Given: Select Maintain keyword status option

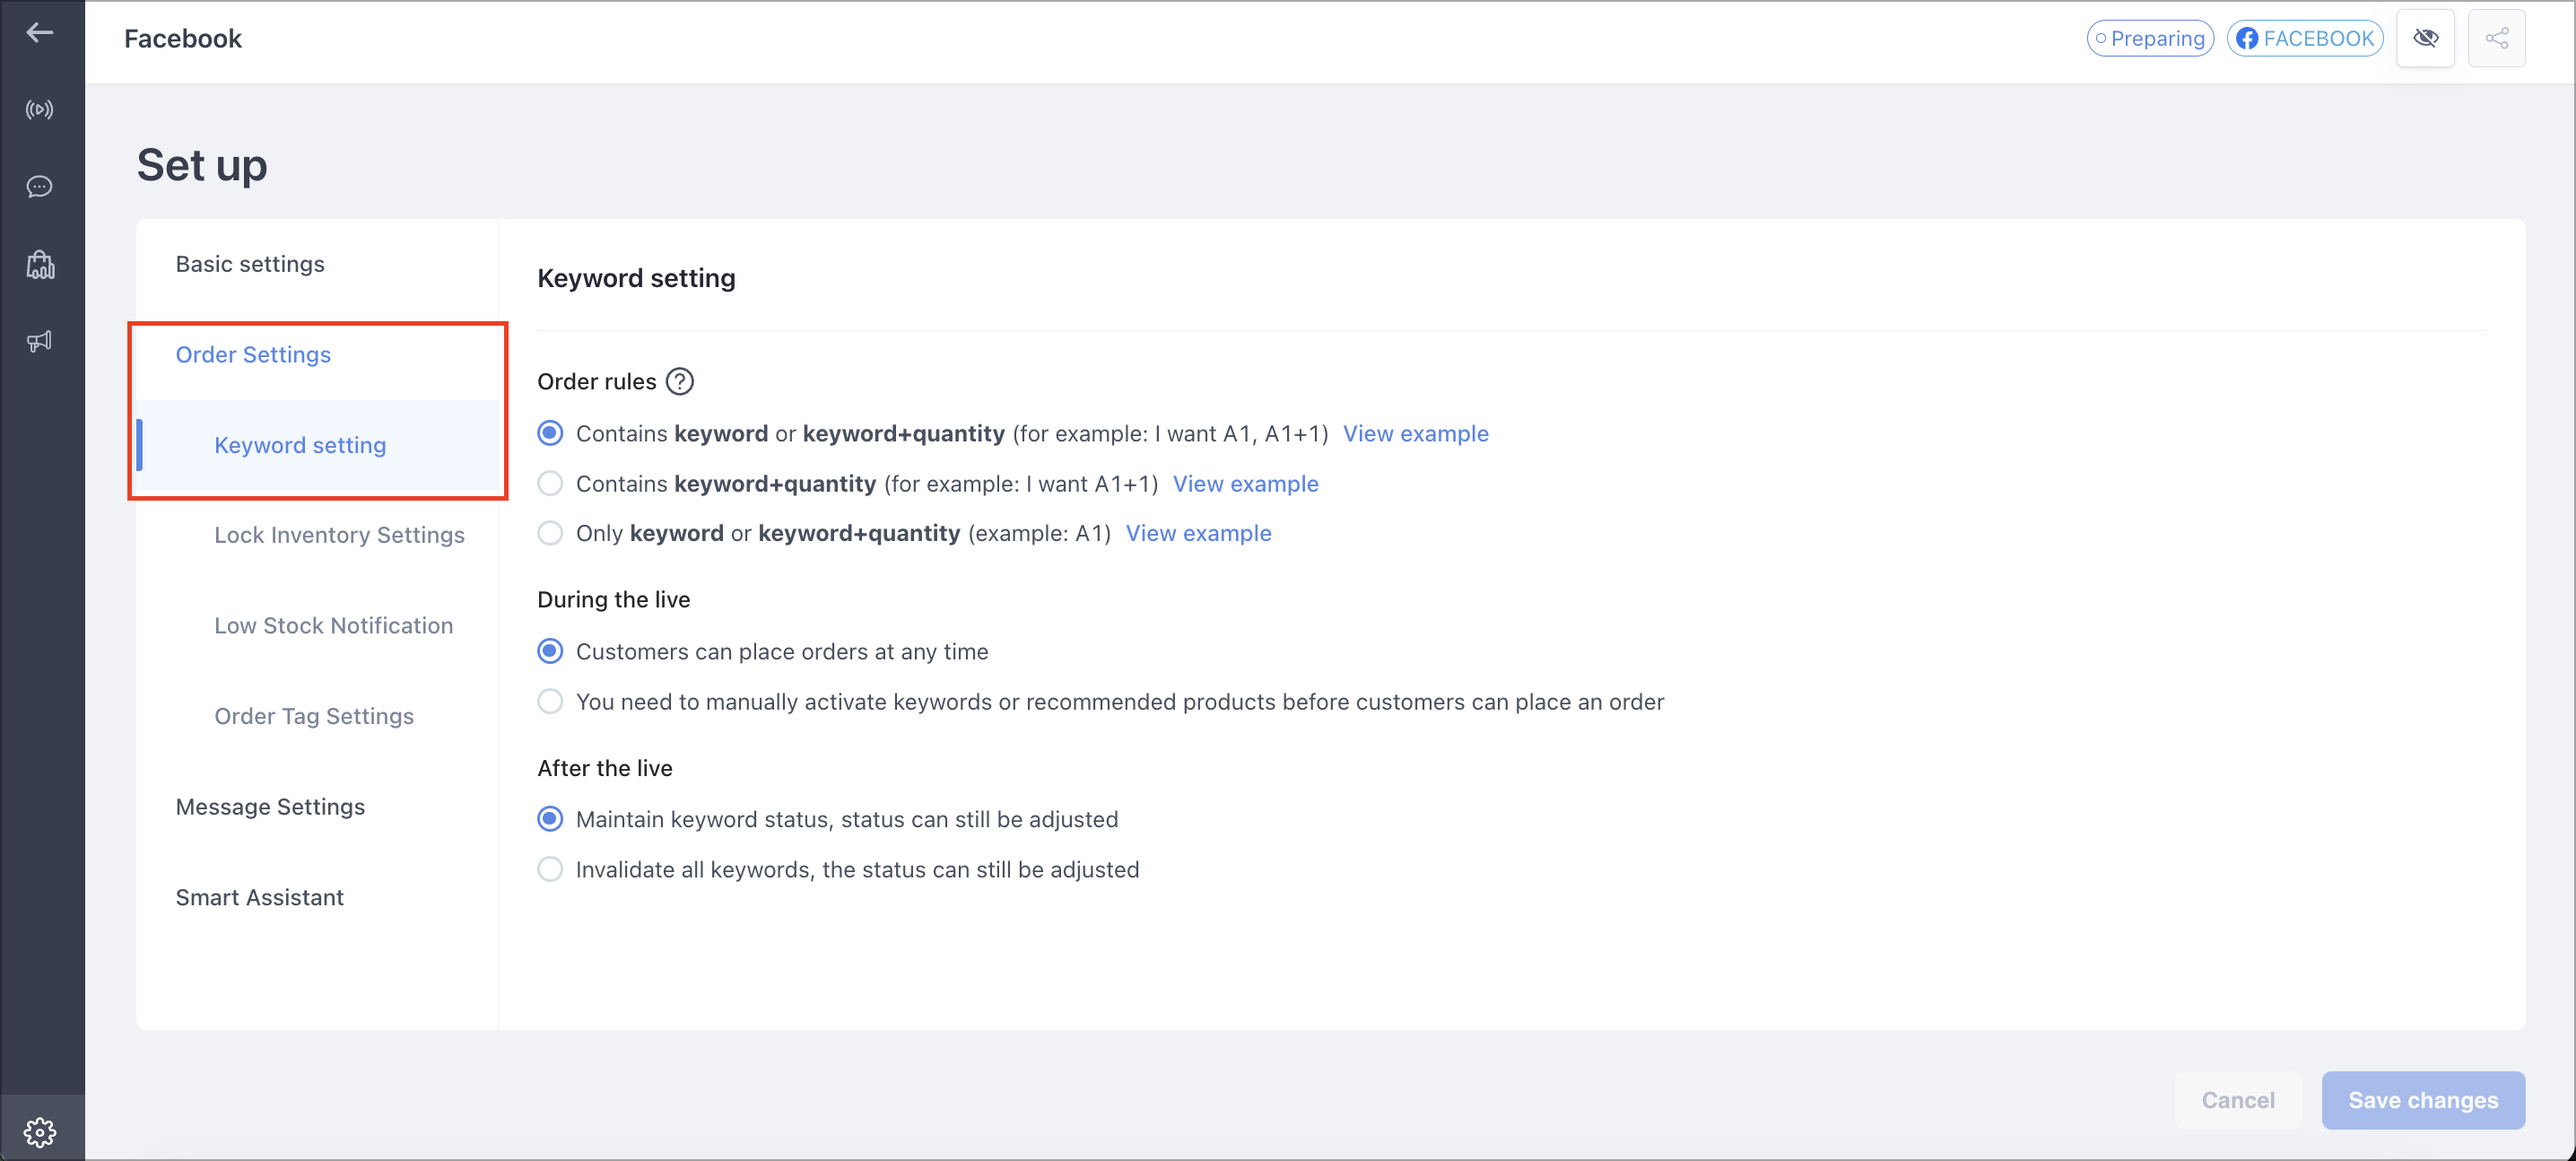Looking at the screenshot, I should point(550,819).
